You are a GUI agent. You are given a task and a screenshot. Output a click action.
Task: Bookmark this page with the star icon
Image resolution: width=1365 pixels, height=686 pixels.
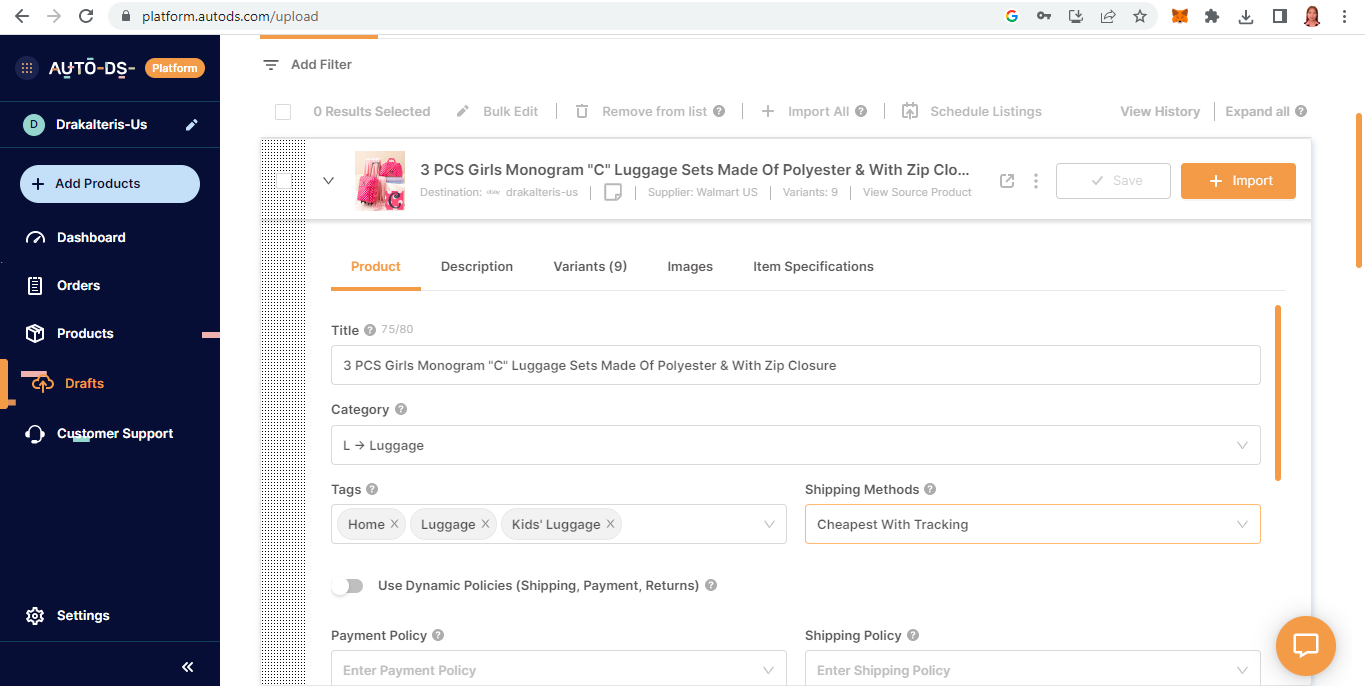[1140, 16]
